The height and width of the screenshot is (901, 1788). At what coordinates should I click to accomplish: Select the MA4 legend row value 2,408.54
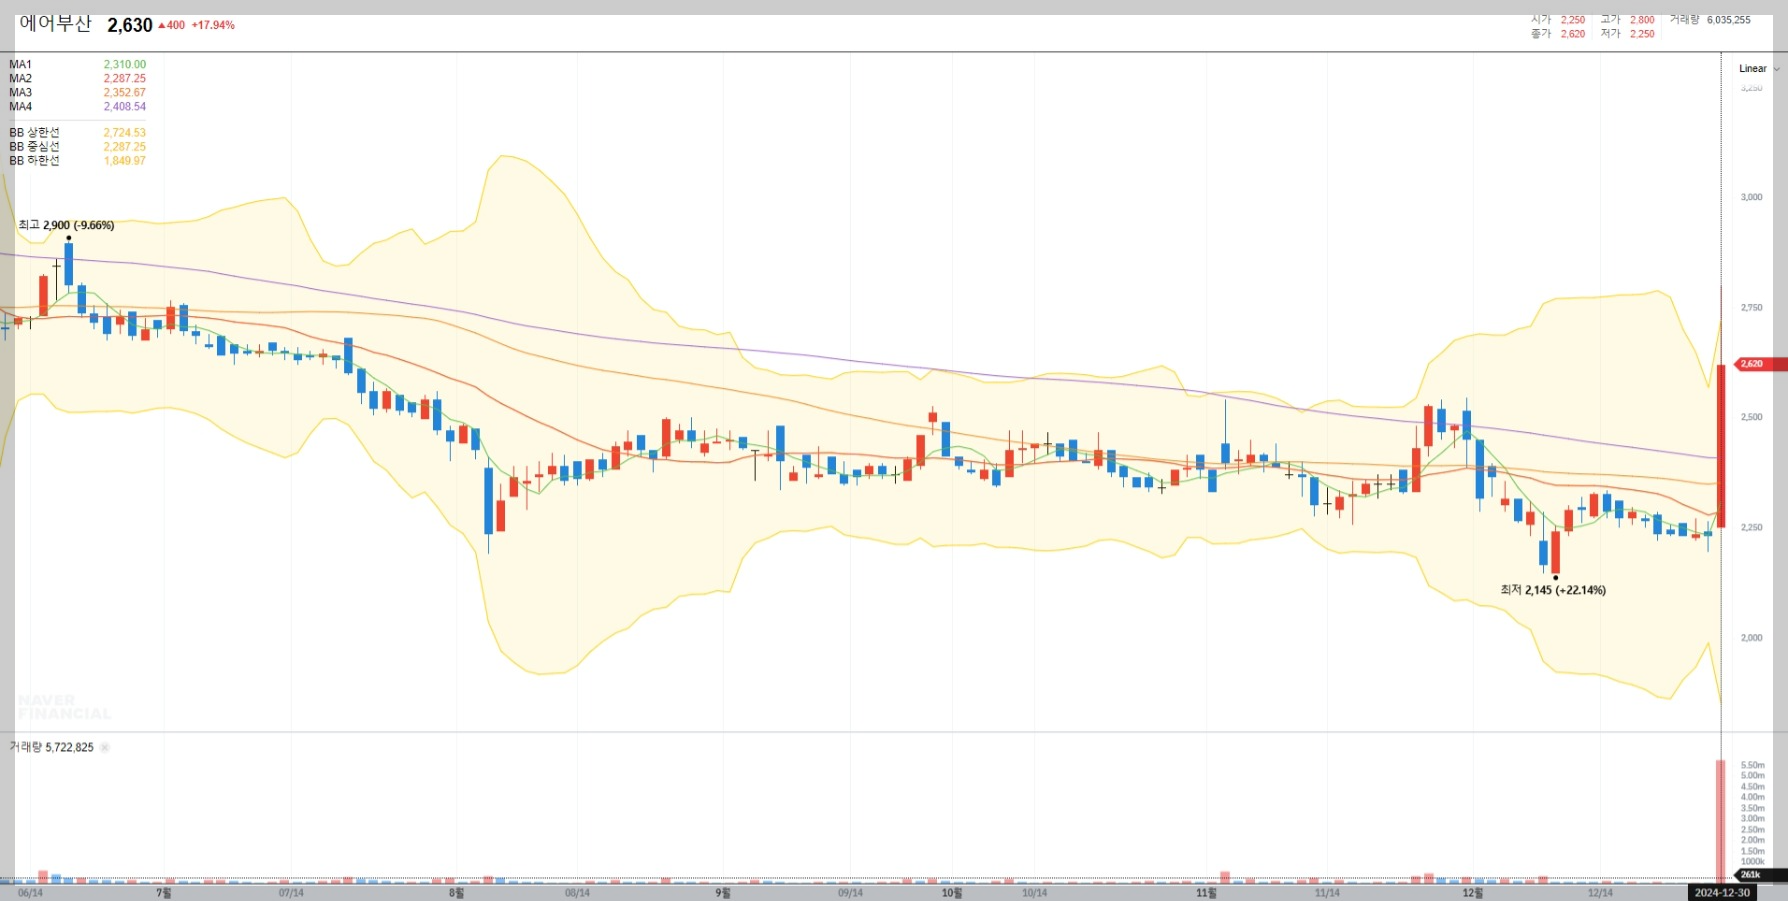click(x=125, y=106)
